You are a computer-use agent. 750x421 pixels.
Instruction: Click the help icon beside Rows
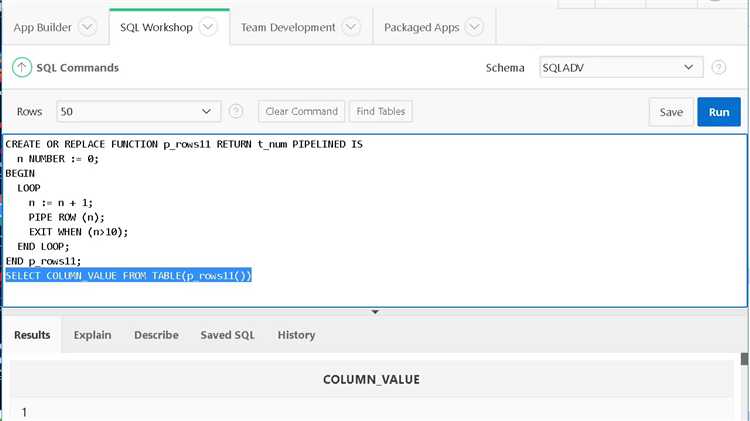pyautogui.click(x=236, y=111)
